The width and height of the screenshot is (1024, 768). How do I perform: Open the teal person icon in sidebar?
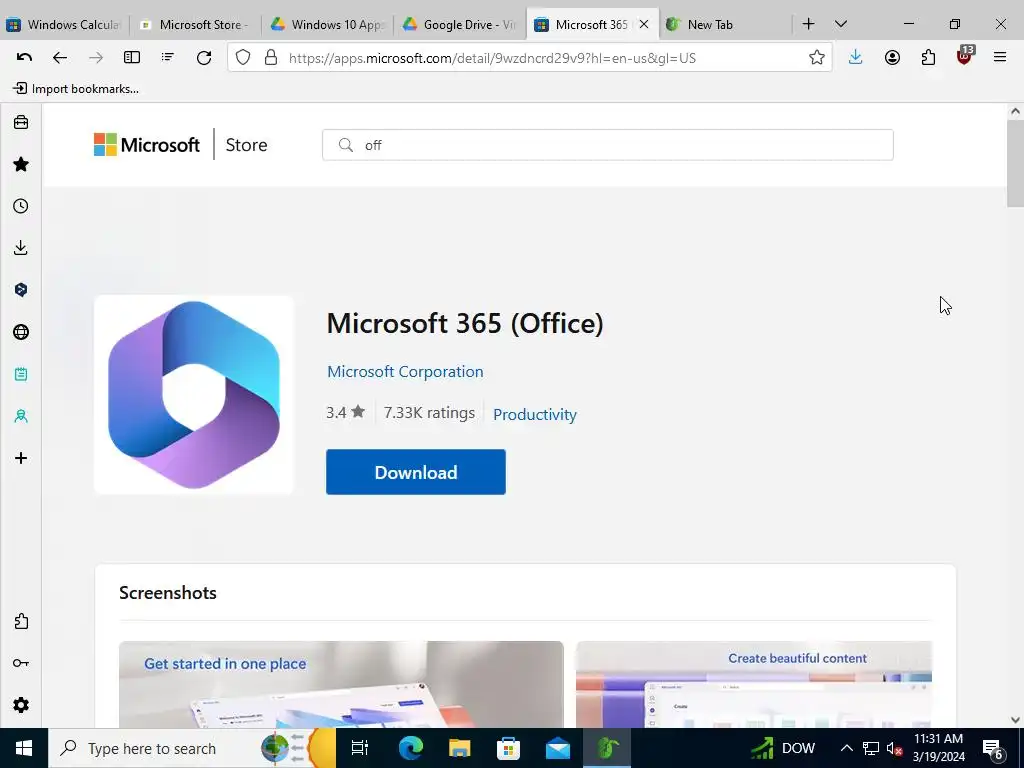pyautogui.click(x=21, y=416)
